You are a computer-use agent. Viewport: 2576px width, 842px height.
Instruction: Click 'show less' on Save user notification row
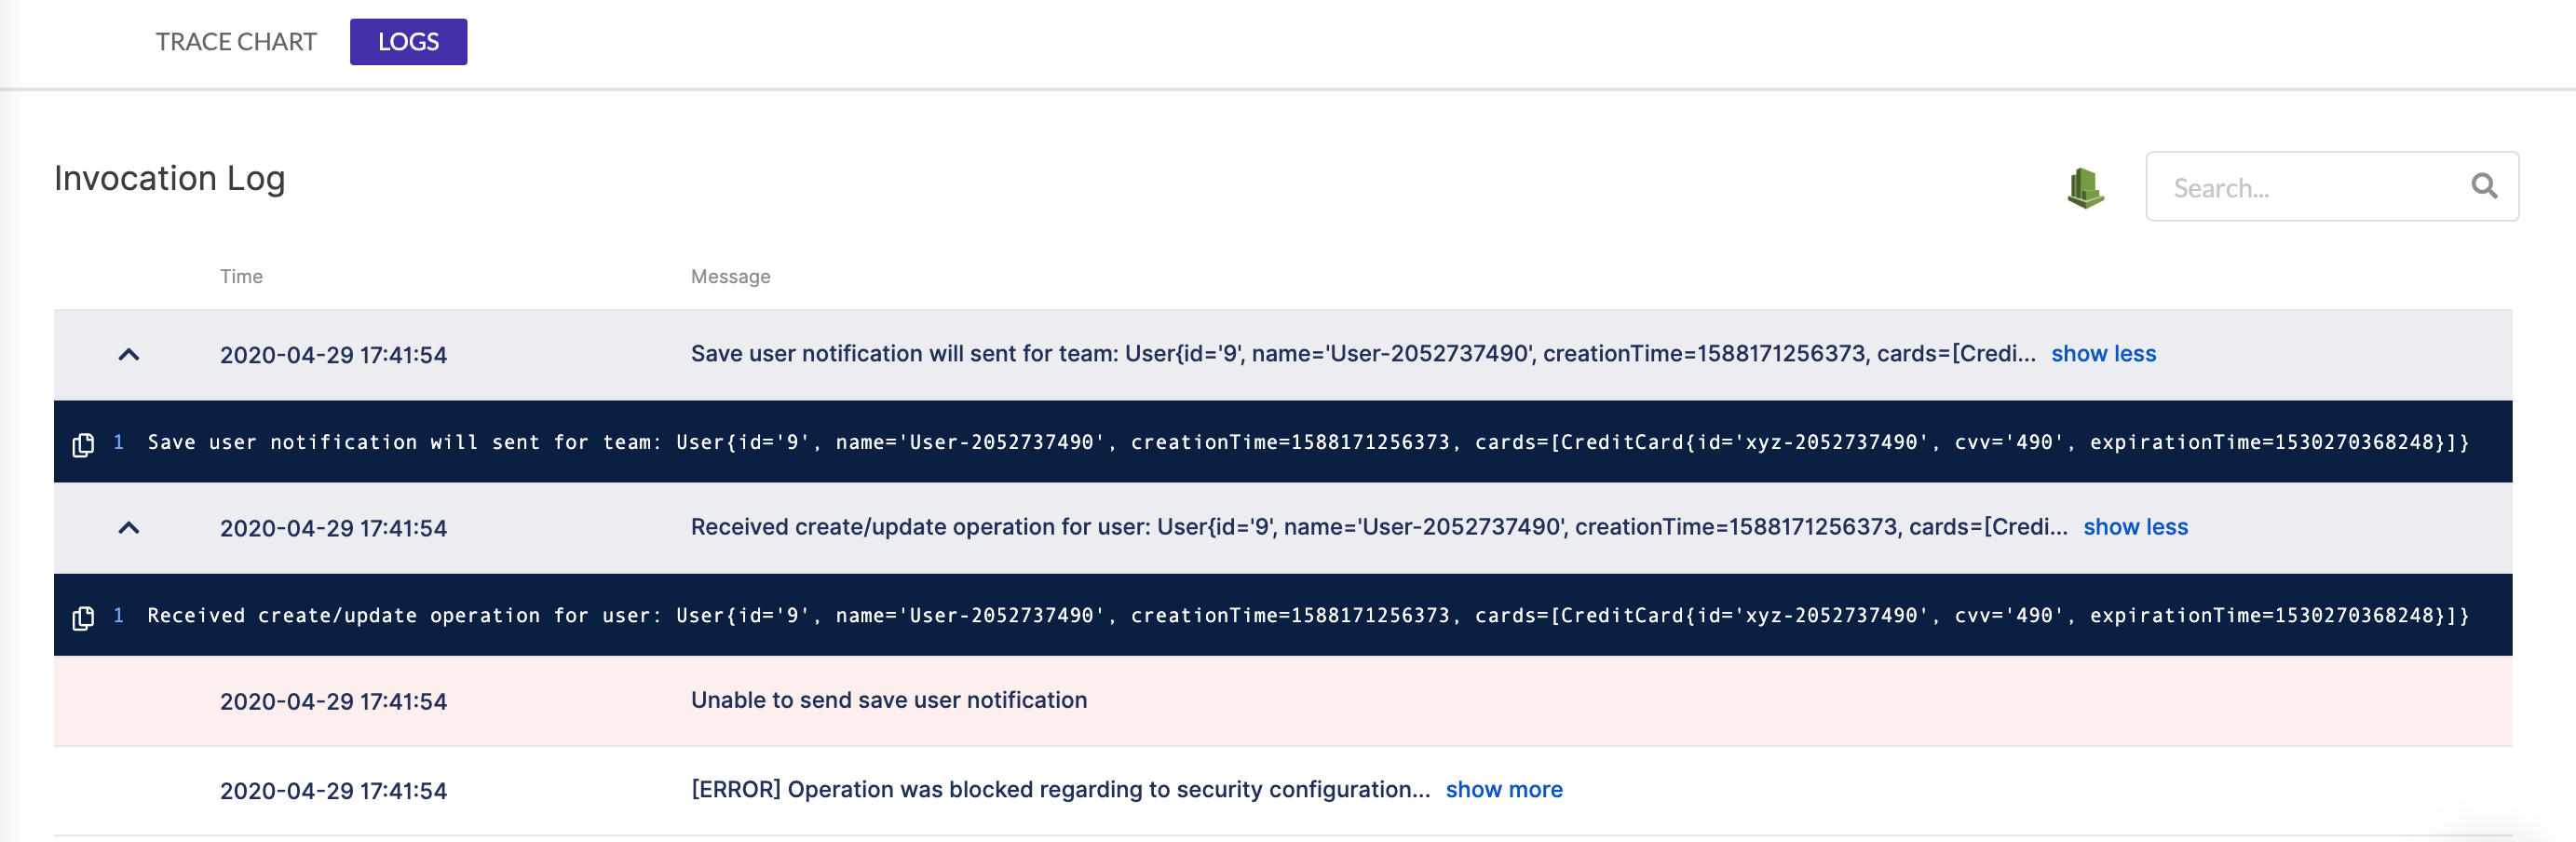2103,354
